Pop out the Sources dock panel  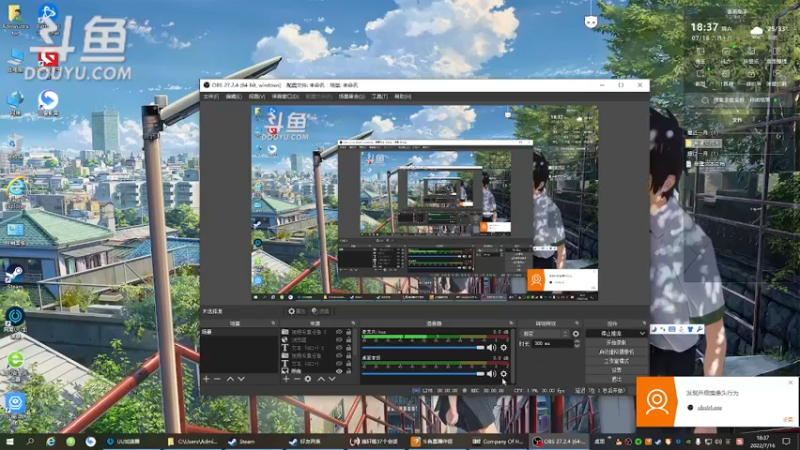pyautogui.click(x=353, y=323)
